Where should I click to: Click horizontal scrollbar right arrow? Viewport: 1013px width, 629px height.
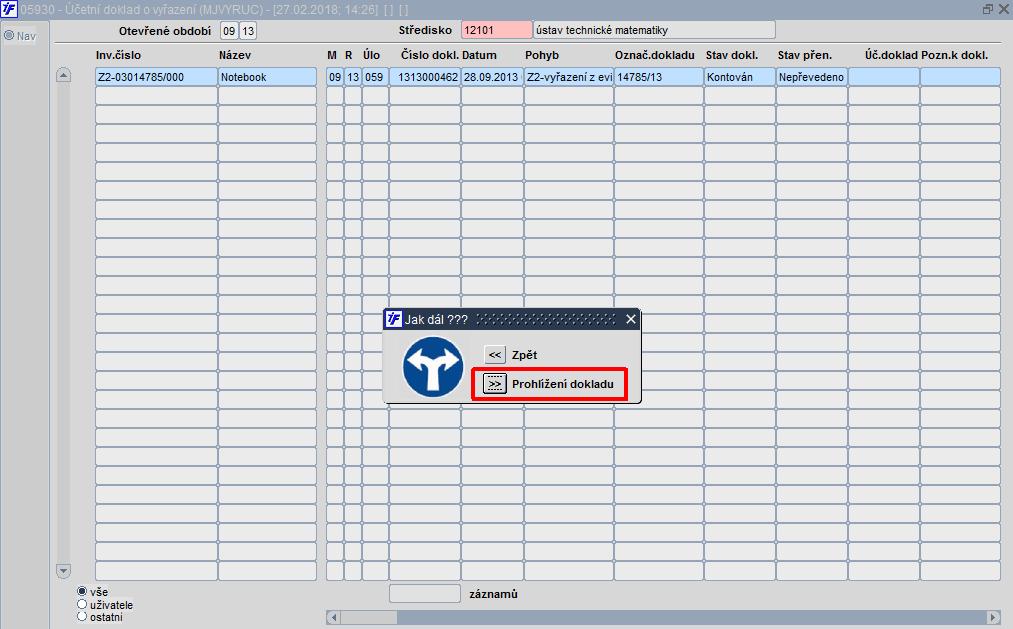(994, 617)
